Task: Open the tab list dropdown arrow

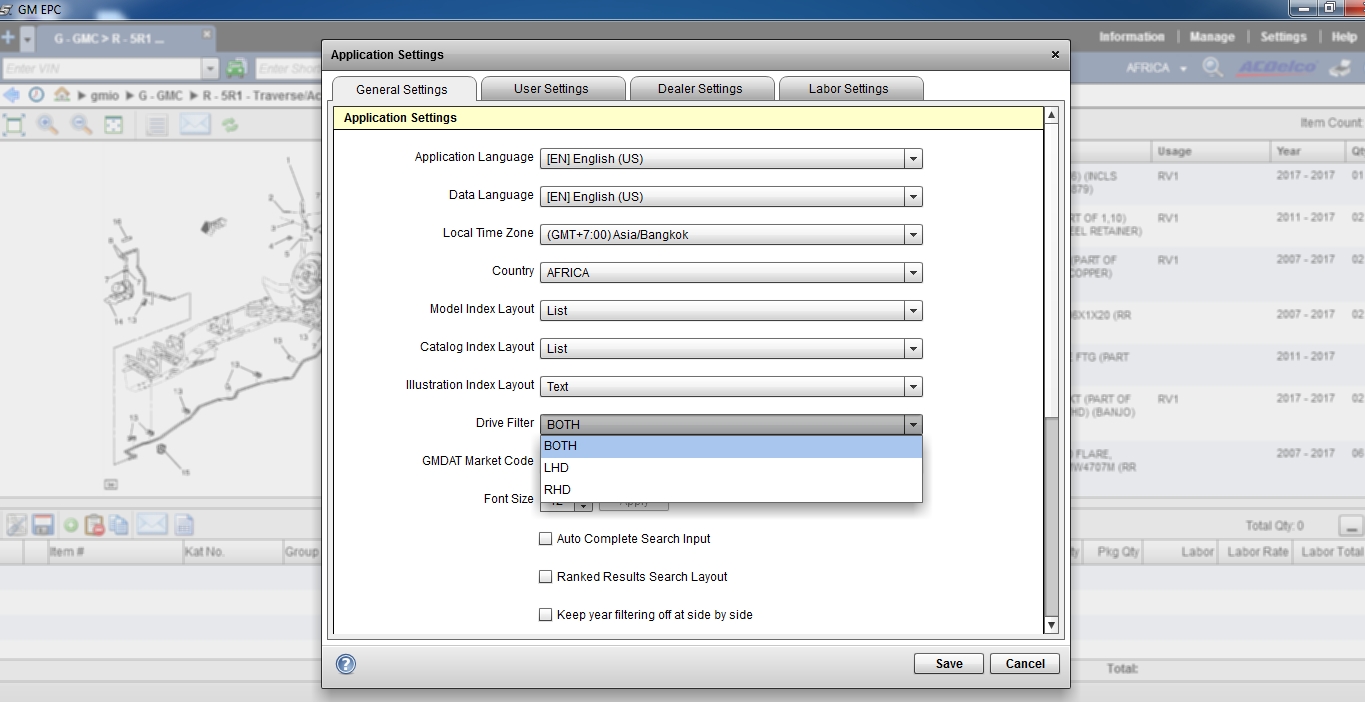Action: (27, 39)
